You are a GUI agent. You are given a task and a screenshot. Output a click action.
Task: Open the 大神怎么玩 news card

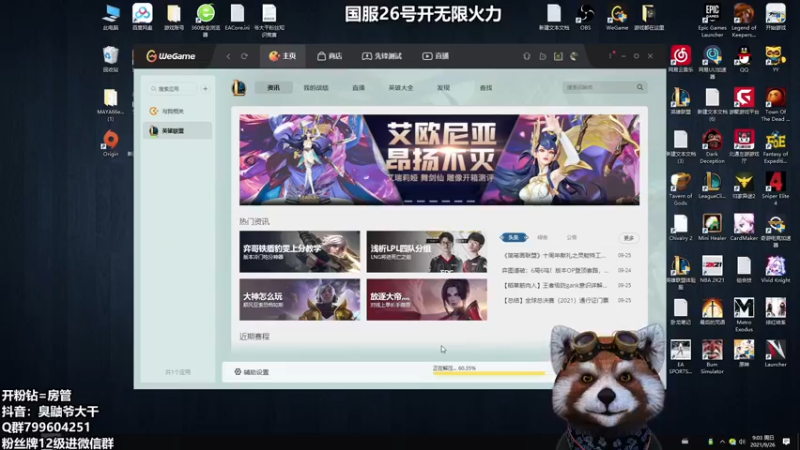pyautogui.click(x=299, y=299)
